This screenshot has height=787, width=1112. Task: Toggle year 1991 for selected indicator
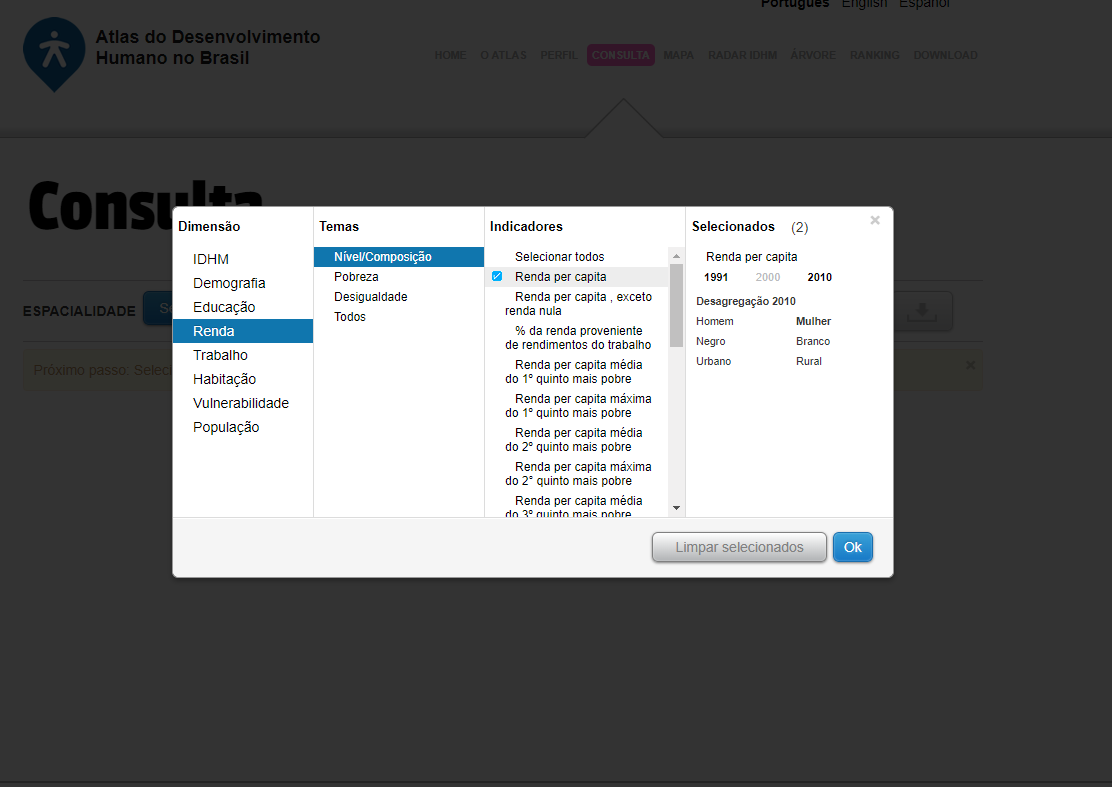pos(716,278)
